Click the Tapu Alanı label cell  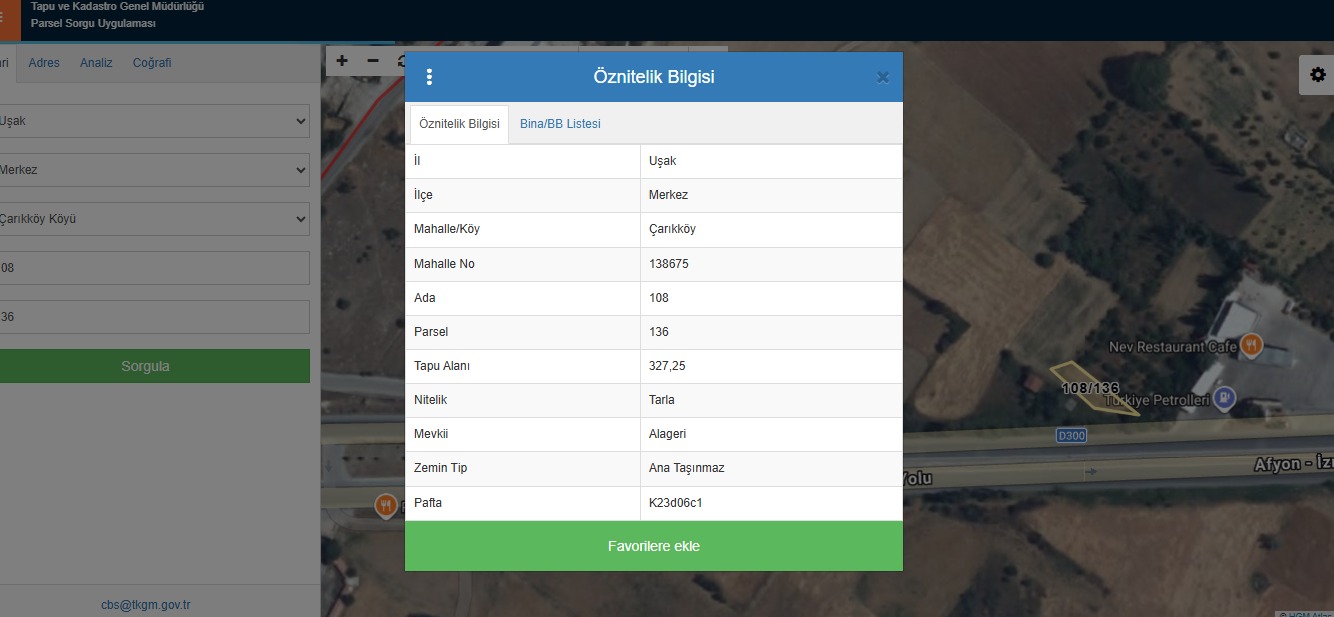click(x=523, y=366)
